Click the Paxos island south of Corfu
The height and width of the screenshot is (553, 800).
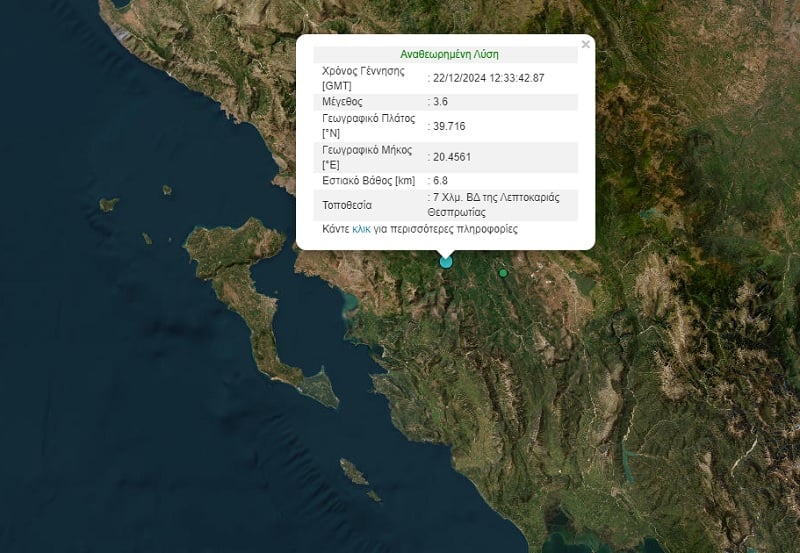pos(354,472)
